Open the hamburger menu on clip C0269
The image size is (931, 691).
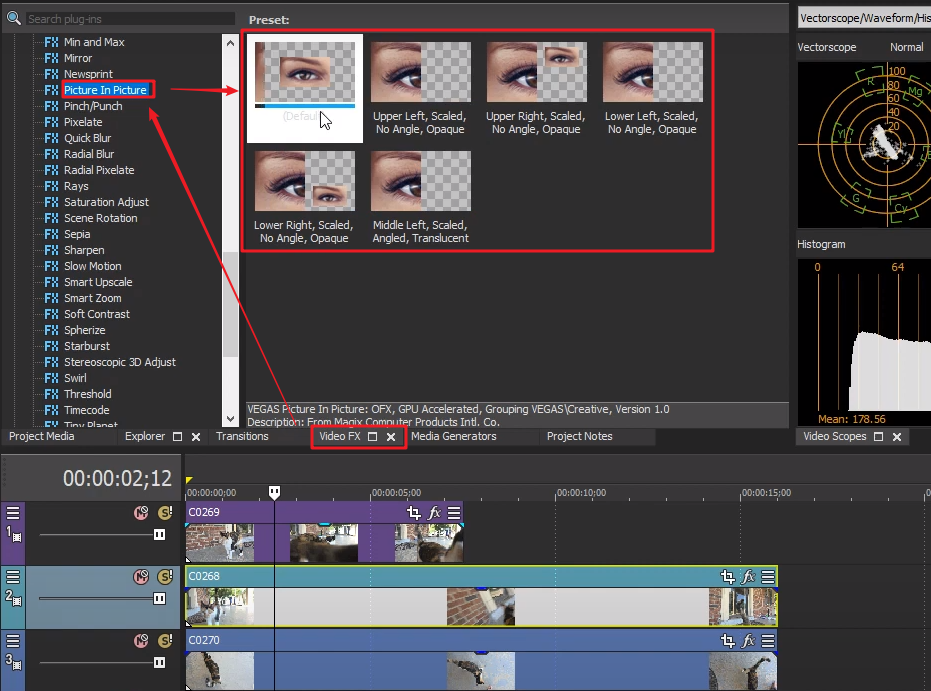pos(454,512)
